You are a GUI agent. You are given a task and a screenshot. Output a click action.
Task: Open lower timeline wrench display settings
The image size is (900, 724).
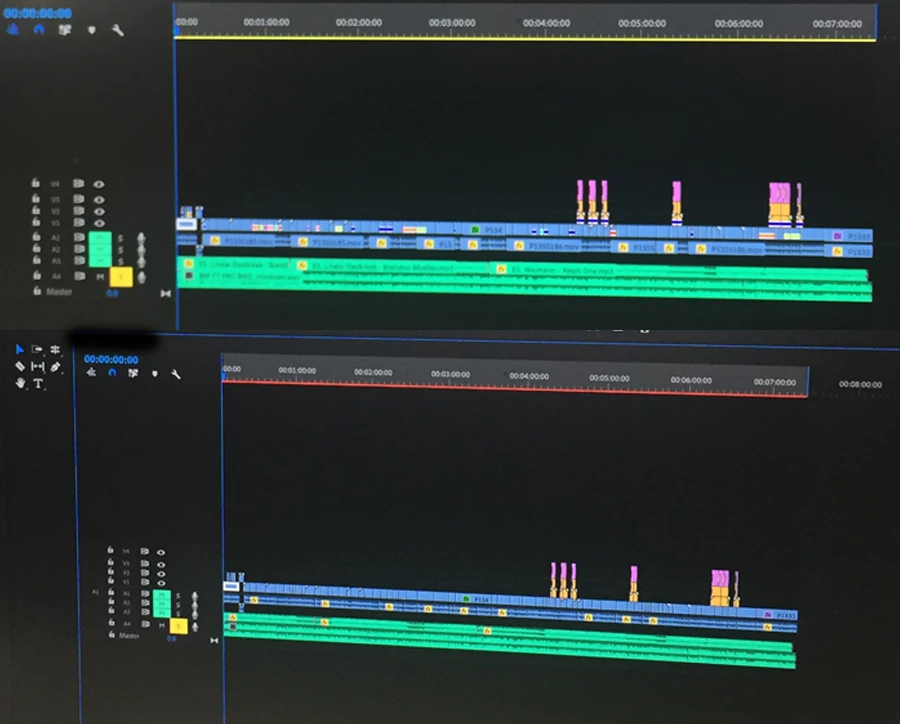[176, 374]
